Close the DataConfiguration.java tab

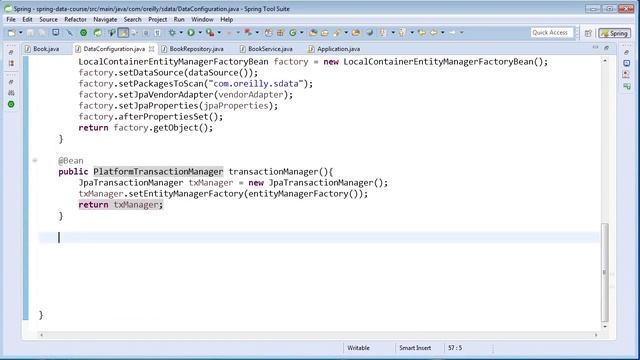[x=151, y=49]
